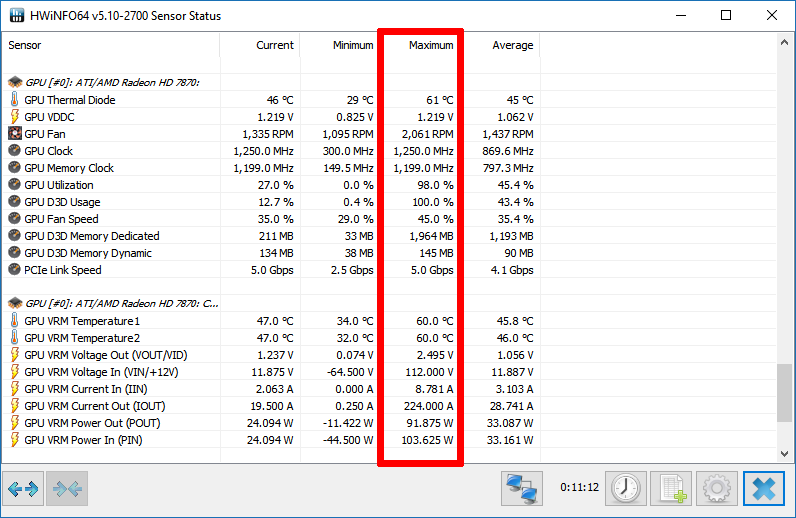Close sensor window with blue X button
The image size is (796, 518).
pos(764,489)
